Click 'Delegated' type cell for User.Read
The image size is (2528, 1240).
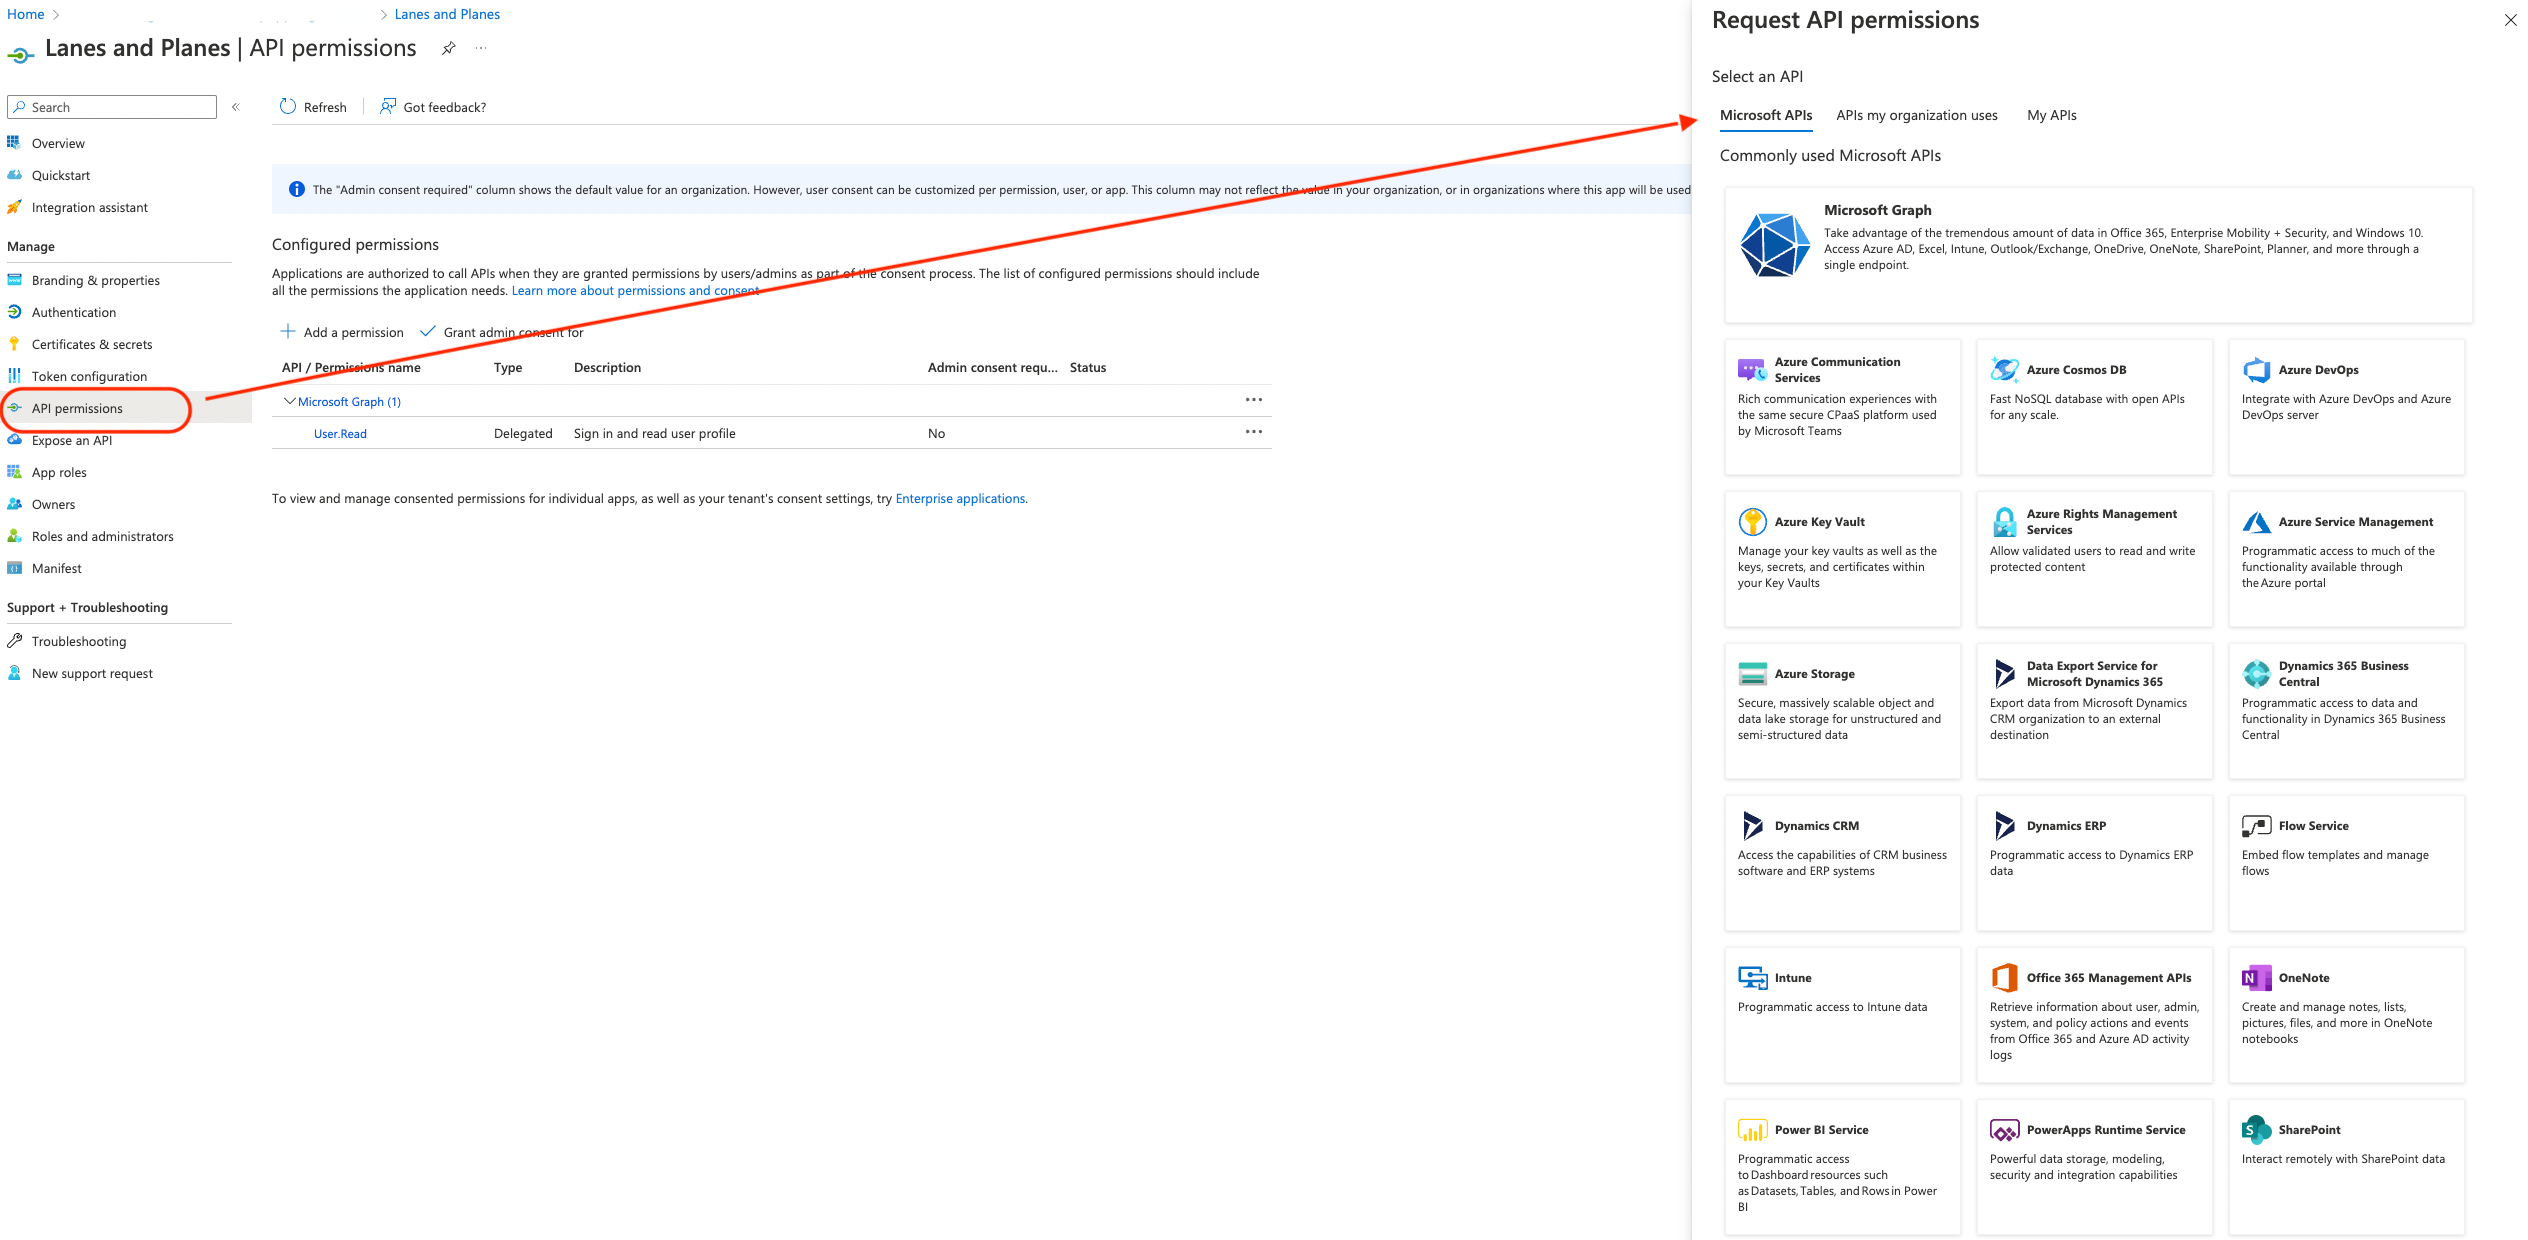pyautogui.click(x=523, y=434)
